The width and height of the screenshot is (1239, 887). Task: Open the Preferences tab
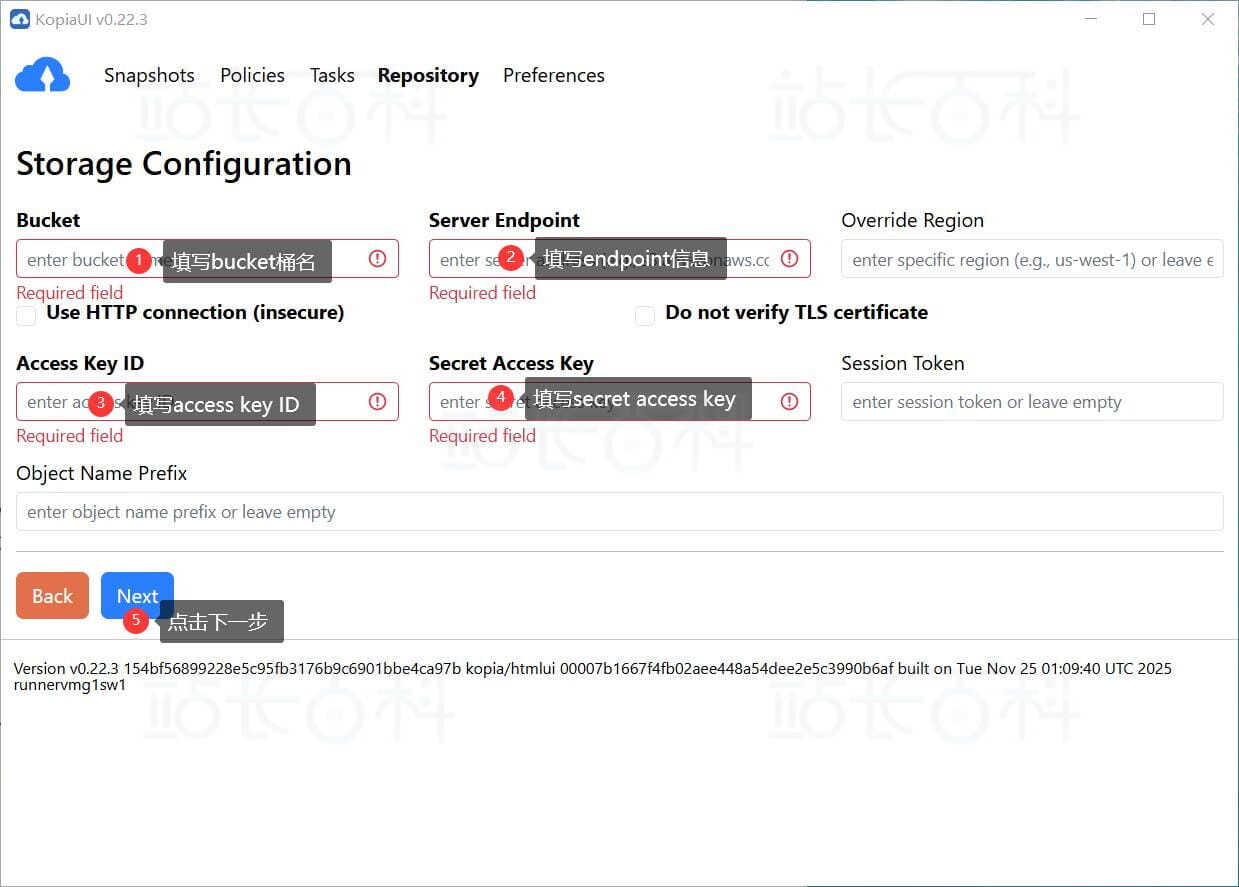[554, 75]
